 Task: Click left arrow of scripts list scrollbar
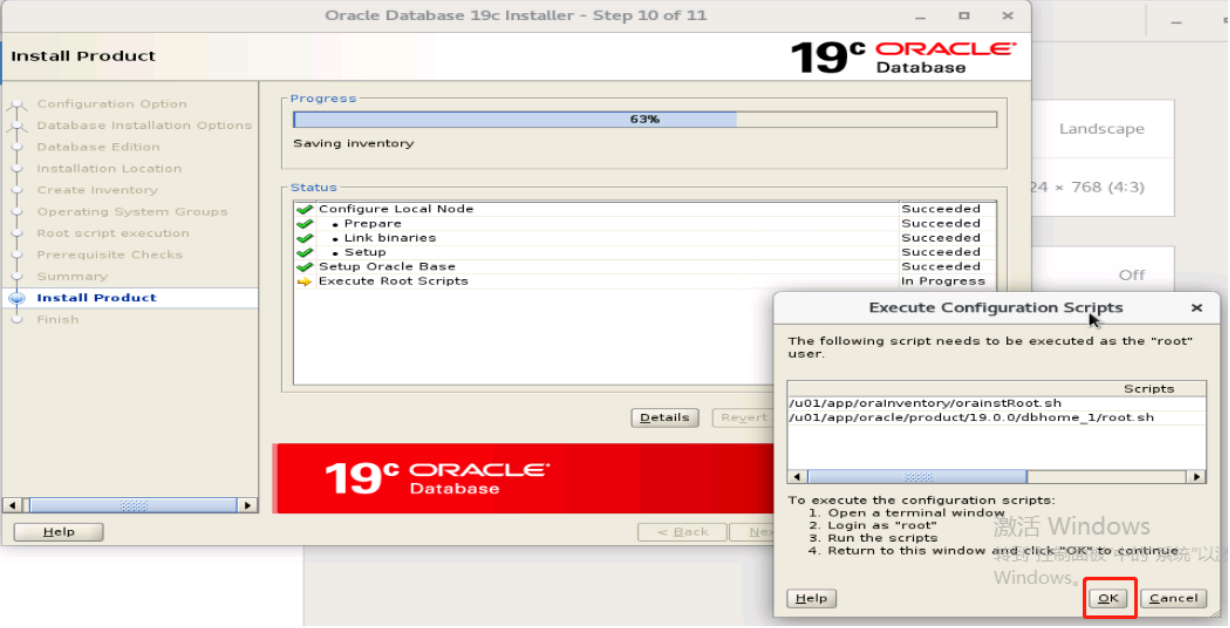pos(797,477)
